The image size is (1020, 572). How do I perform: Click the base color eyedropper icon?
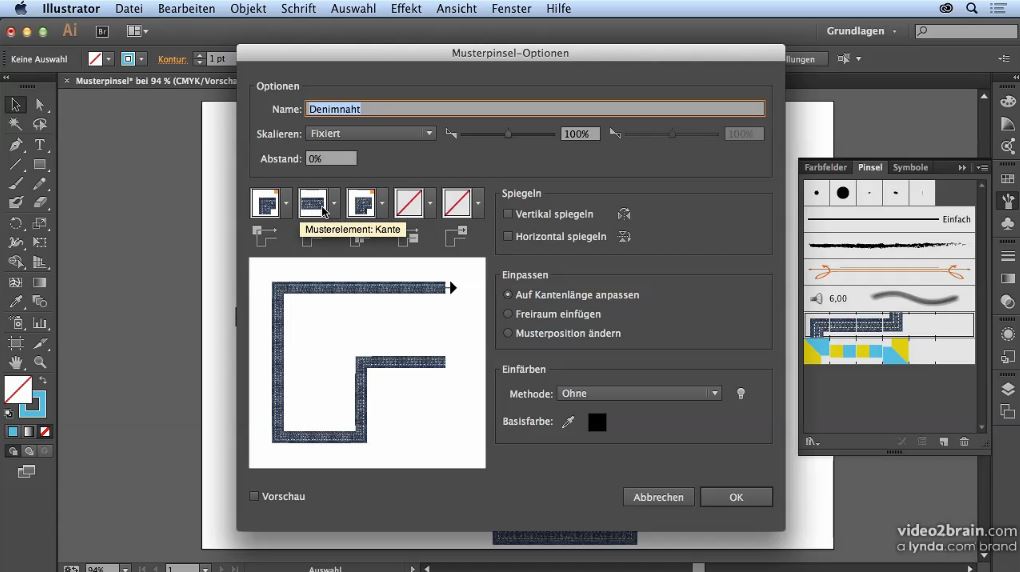click(568, 422)
